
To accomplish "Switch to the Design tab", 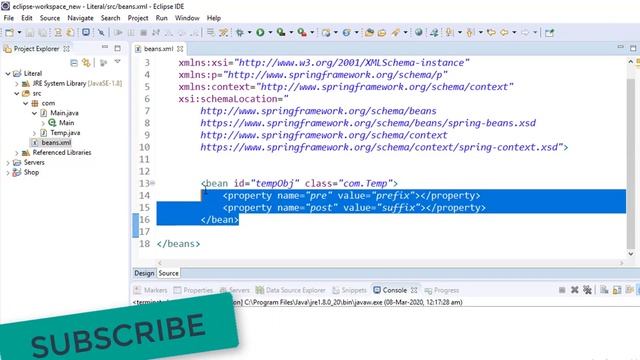I will pos(144,273).
